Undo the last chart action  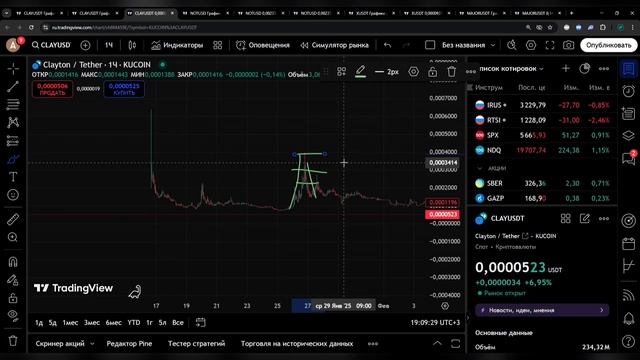[387, 45]
